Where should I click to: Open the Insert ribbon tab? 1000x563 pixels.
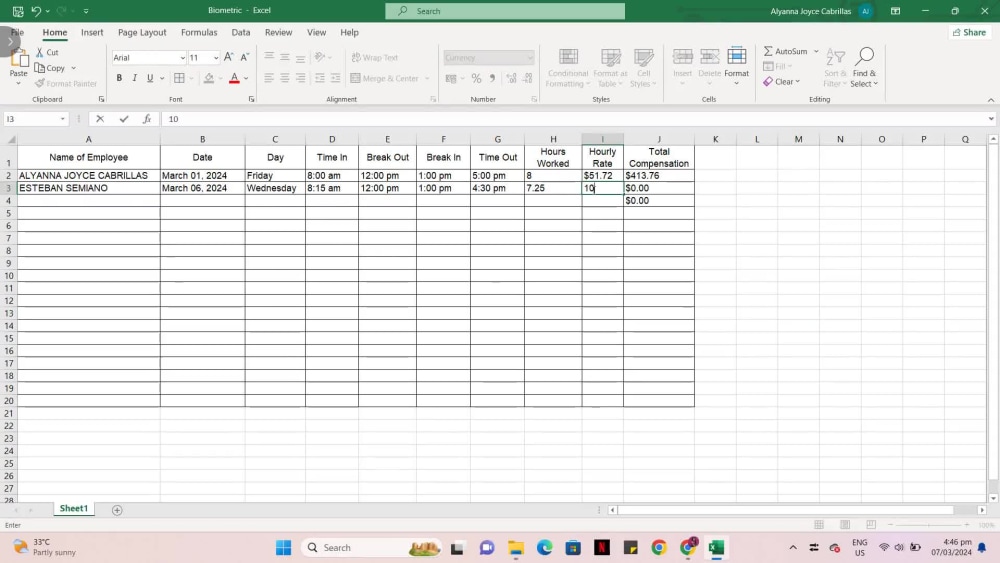point(92,33)
